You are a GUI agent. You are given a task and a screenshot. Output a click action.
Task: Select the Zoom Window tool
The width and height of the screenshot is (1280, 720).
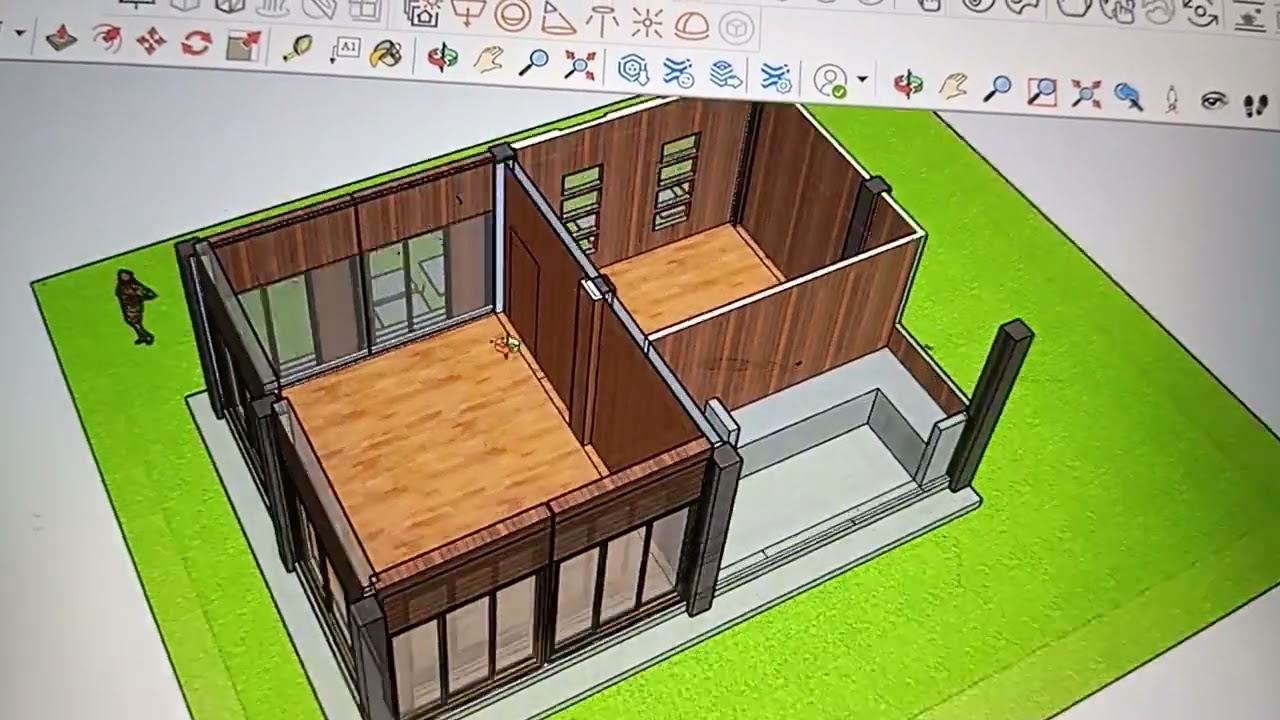[1042, 91]
